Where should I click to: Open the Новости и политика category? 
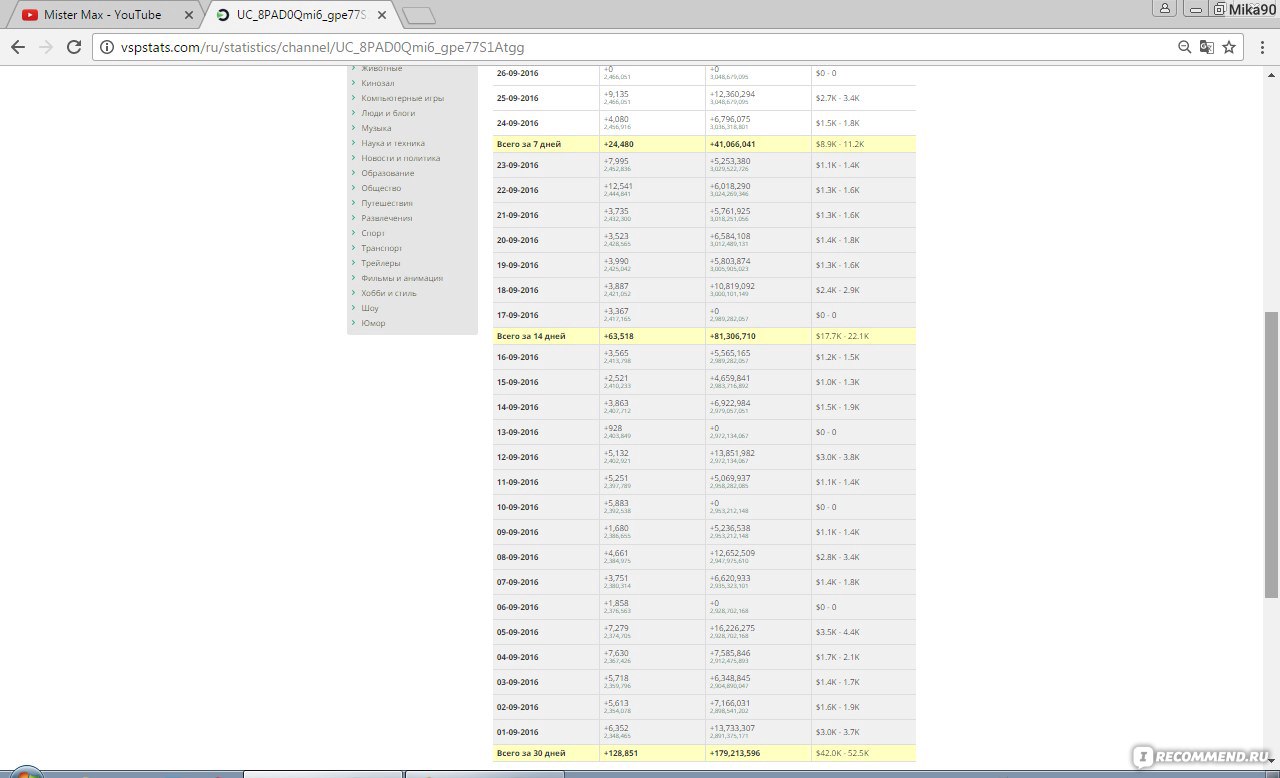point(401,158)
